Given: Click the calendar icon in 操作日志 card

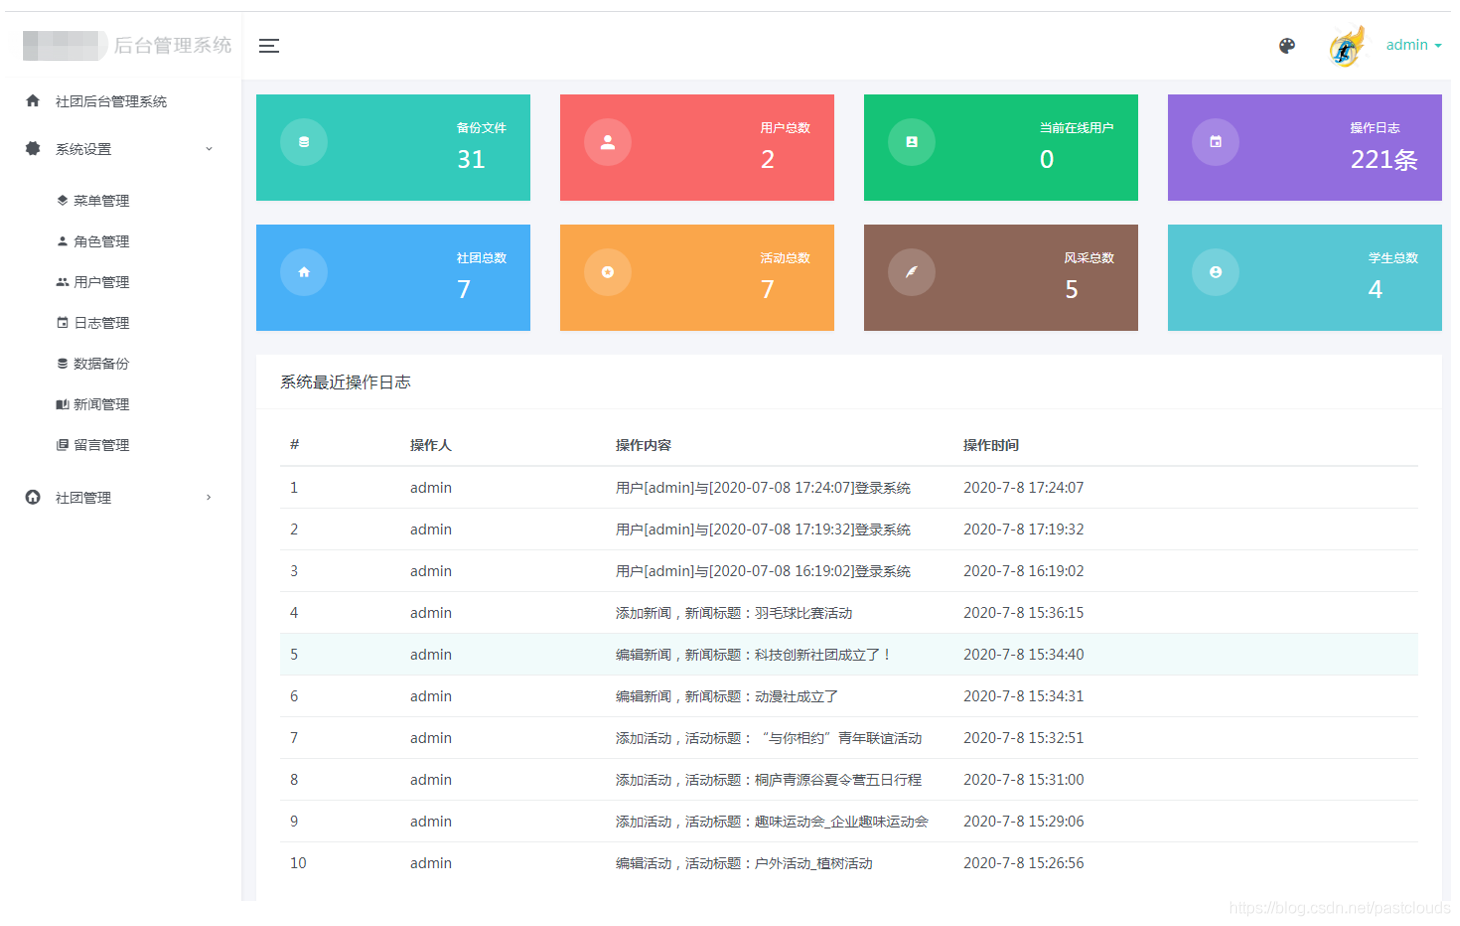Looking at the screenshot, I should coord(1216,142).
